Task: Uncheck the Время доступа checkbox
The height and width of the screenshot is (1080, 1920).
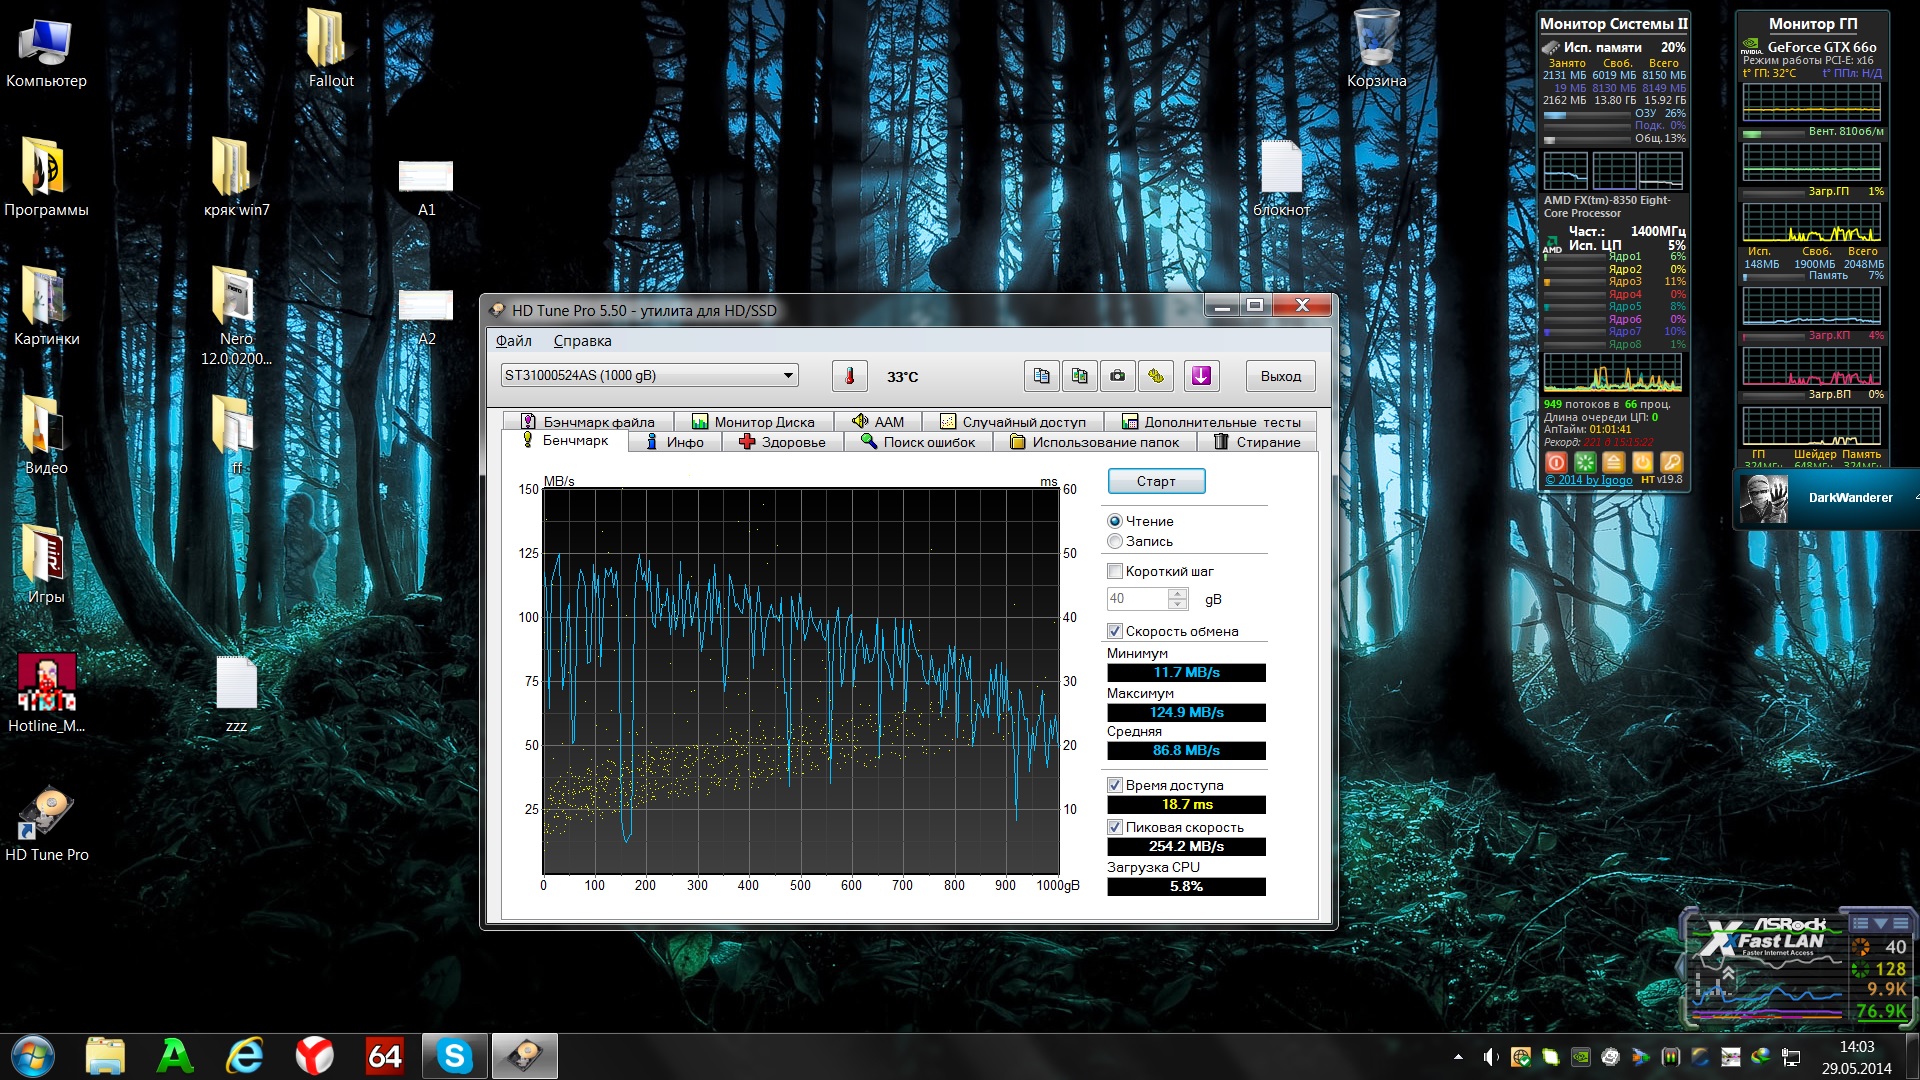Action: coord(1115,785)
